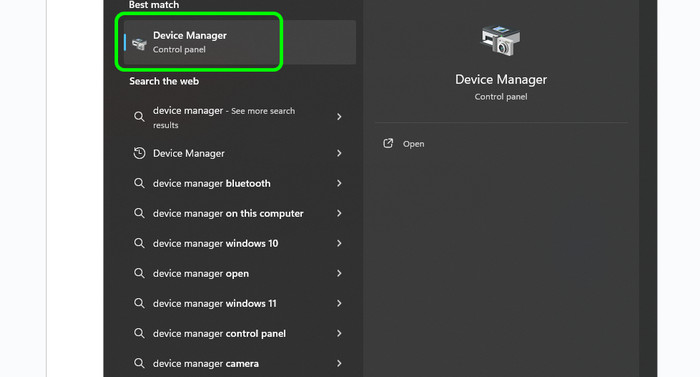Click the small Device Manager icon in best match
Image resolution: width=700 pixels, height=377 pixels.
(x=139, y=43)
